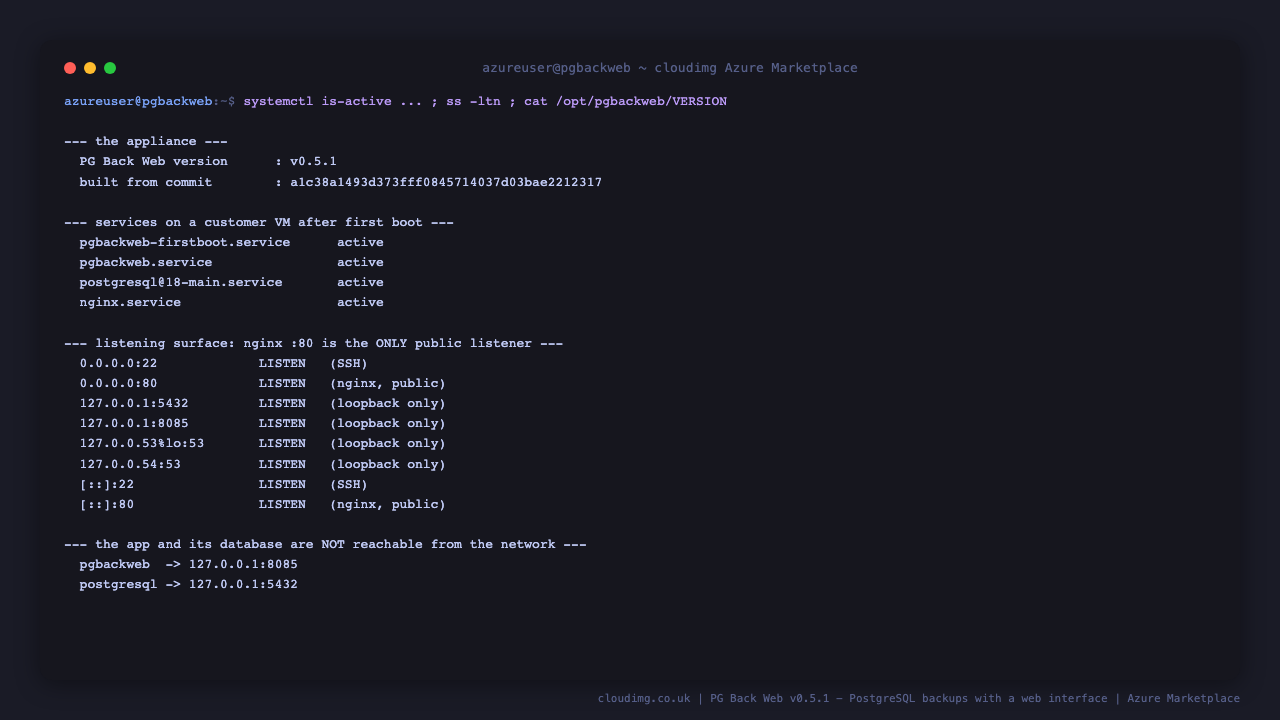This screenshot has width=1280, height=720.
Task: Click (nginx, public) note beside [::]:80
Action: 388,504
